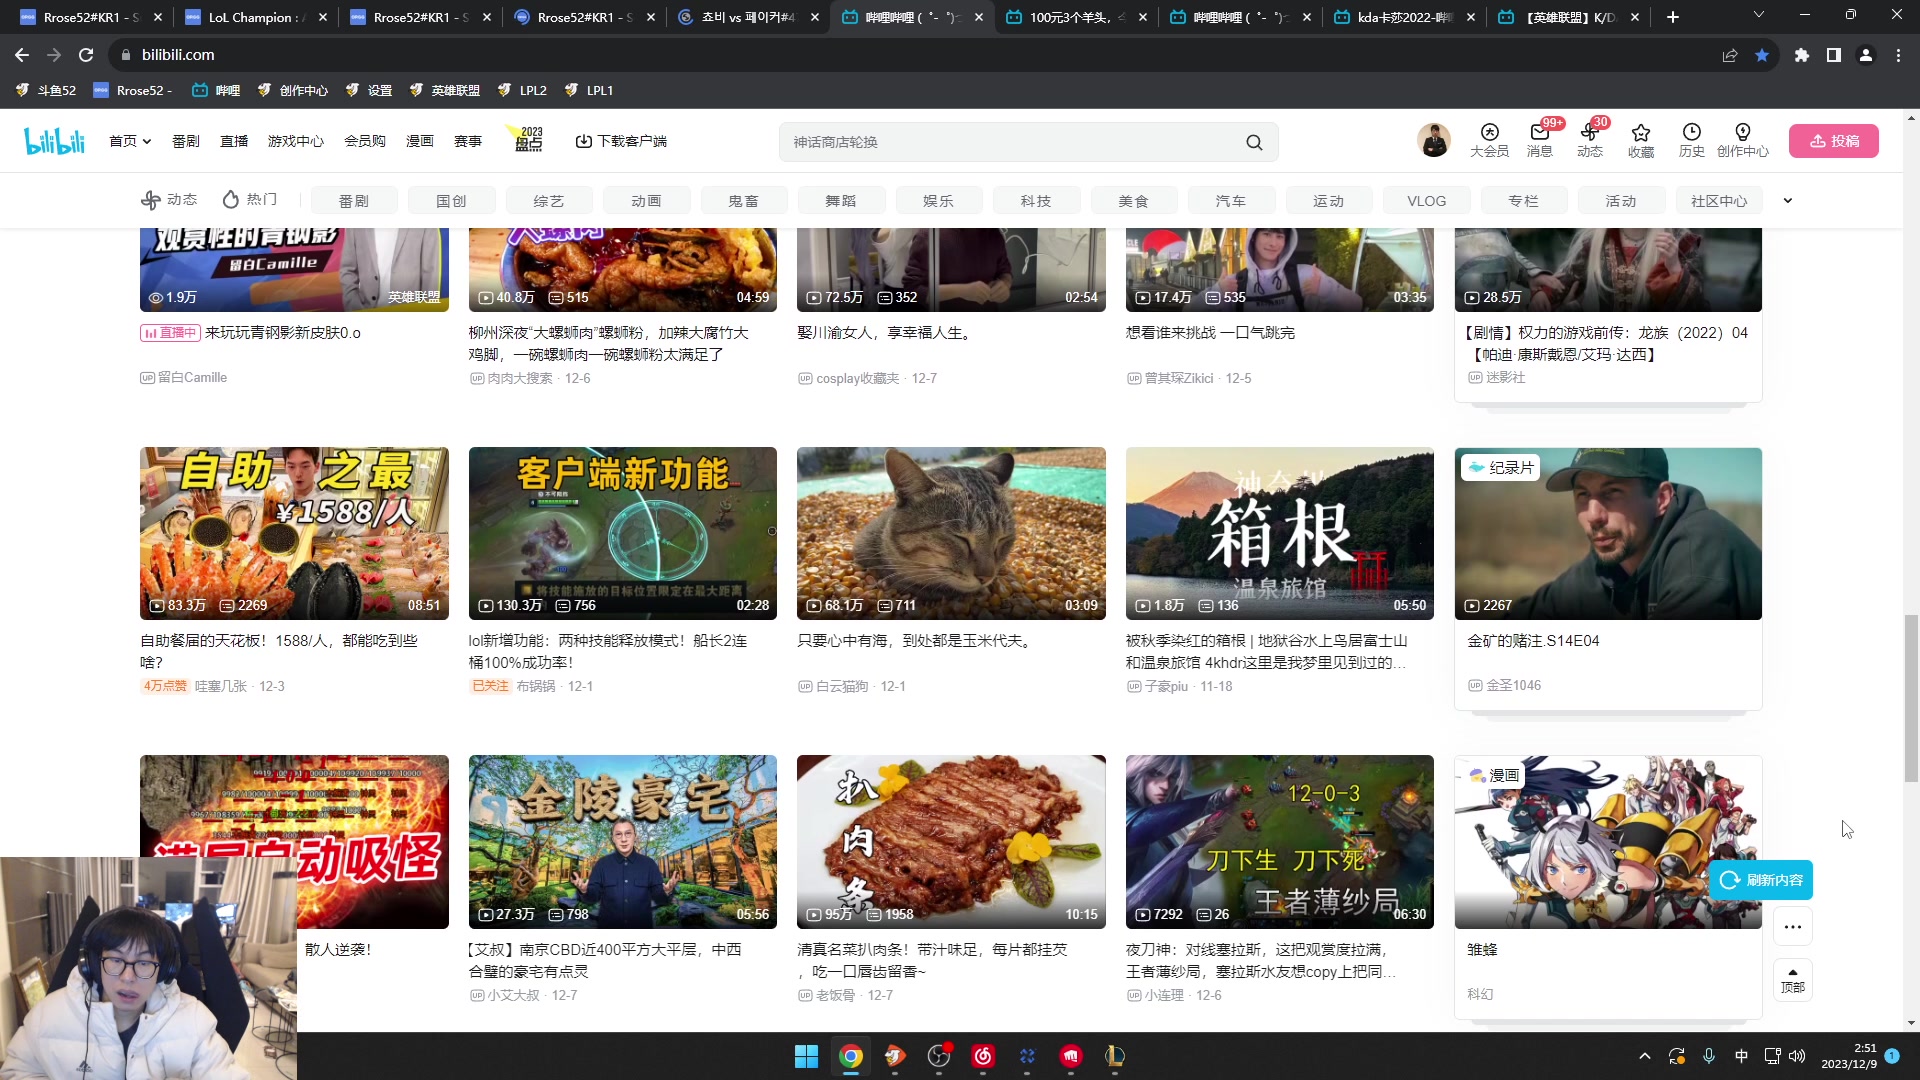The image size is (1920, 1080).
Task: Open 漫画 header menu item
Action: (x=420, y=141)
